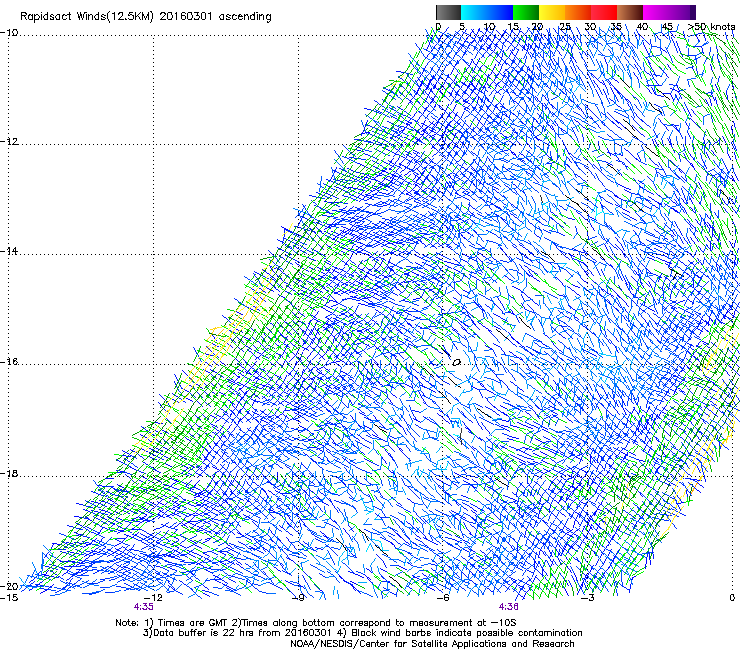Click the word 'ascending' in the title
This screenshot has width=740, height=650.
point(245,17)
